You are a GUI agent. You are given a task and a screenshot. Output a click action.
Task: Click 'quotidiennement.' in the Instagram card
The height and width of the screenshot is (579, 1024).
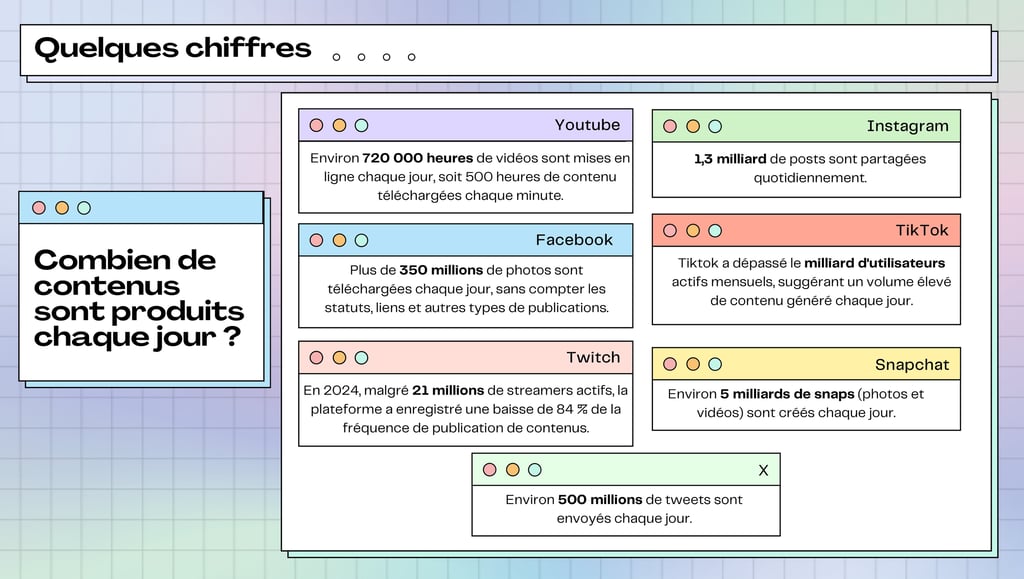pyautogui.click(x=810, y=178)
